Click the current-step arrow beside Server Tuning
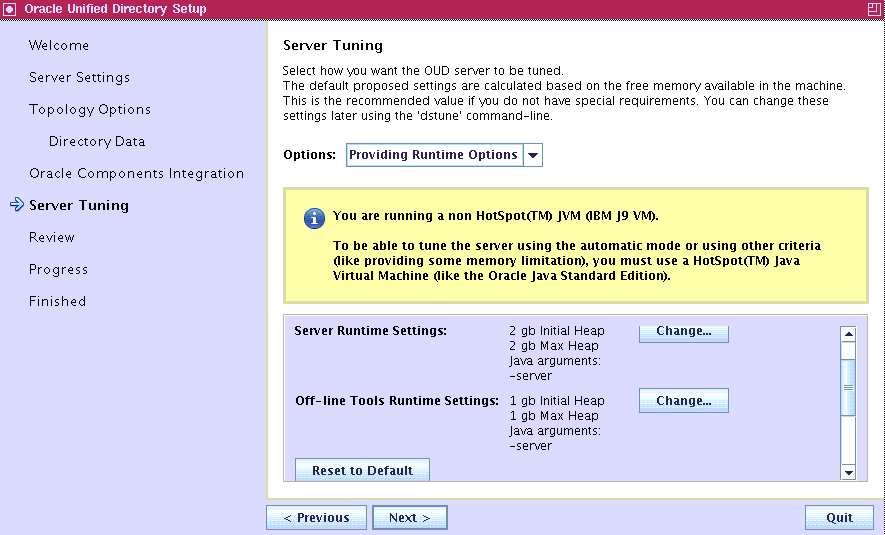The width and height of the screenshot is (885, 535). coord(17,204)
